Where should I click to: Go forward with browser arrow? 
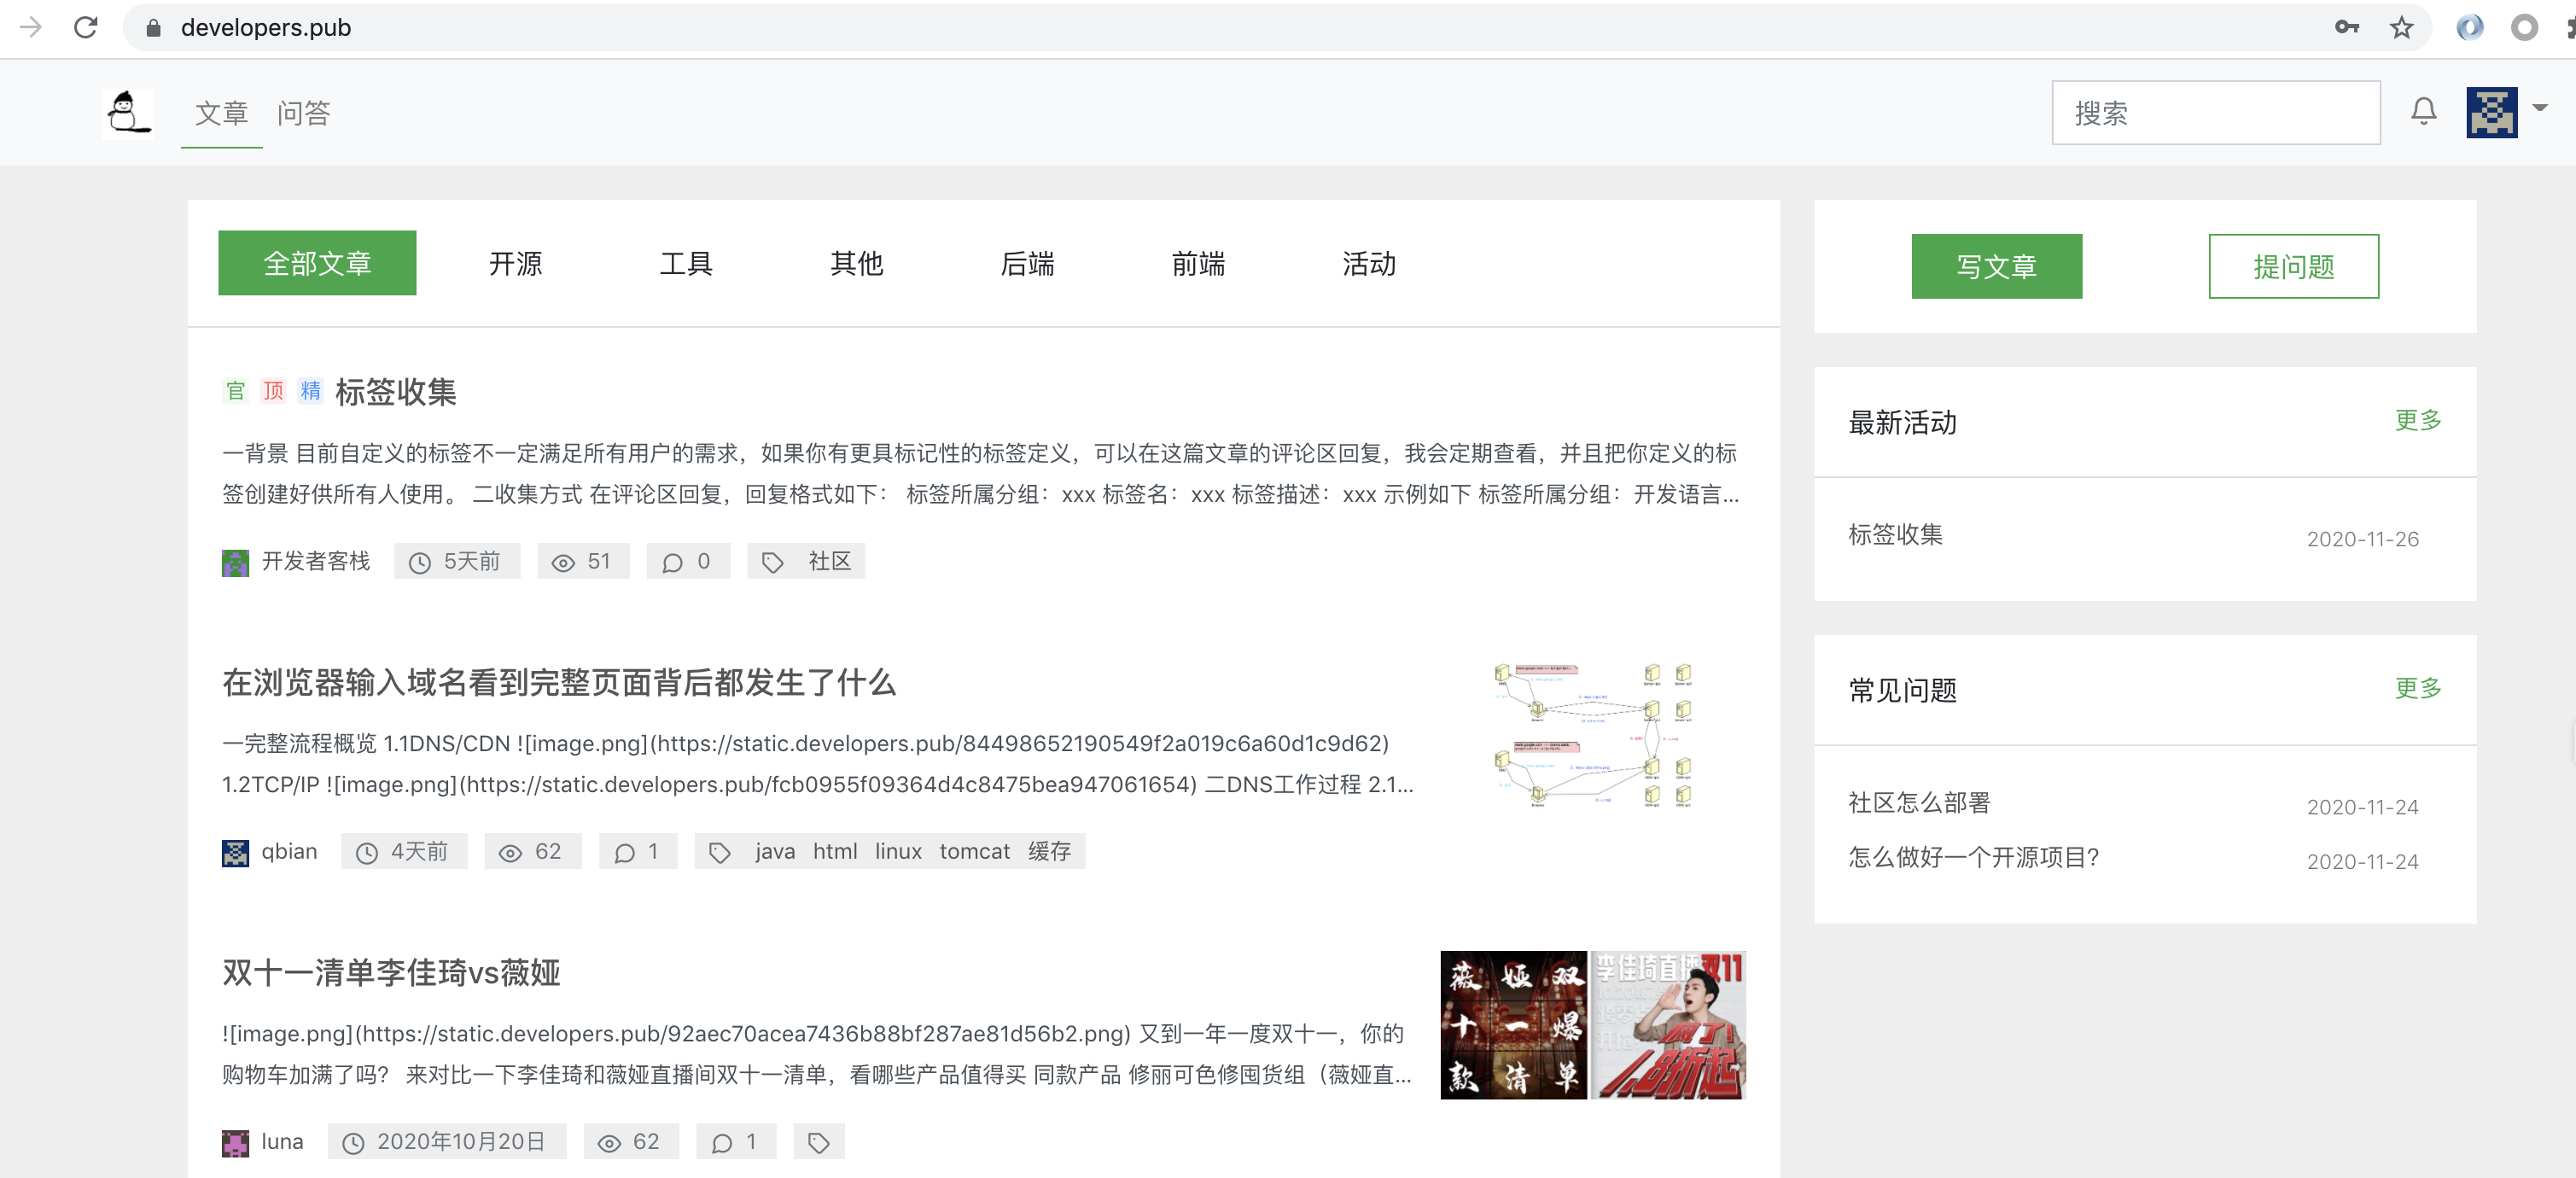click(30, 27)
